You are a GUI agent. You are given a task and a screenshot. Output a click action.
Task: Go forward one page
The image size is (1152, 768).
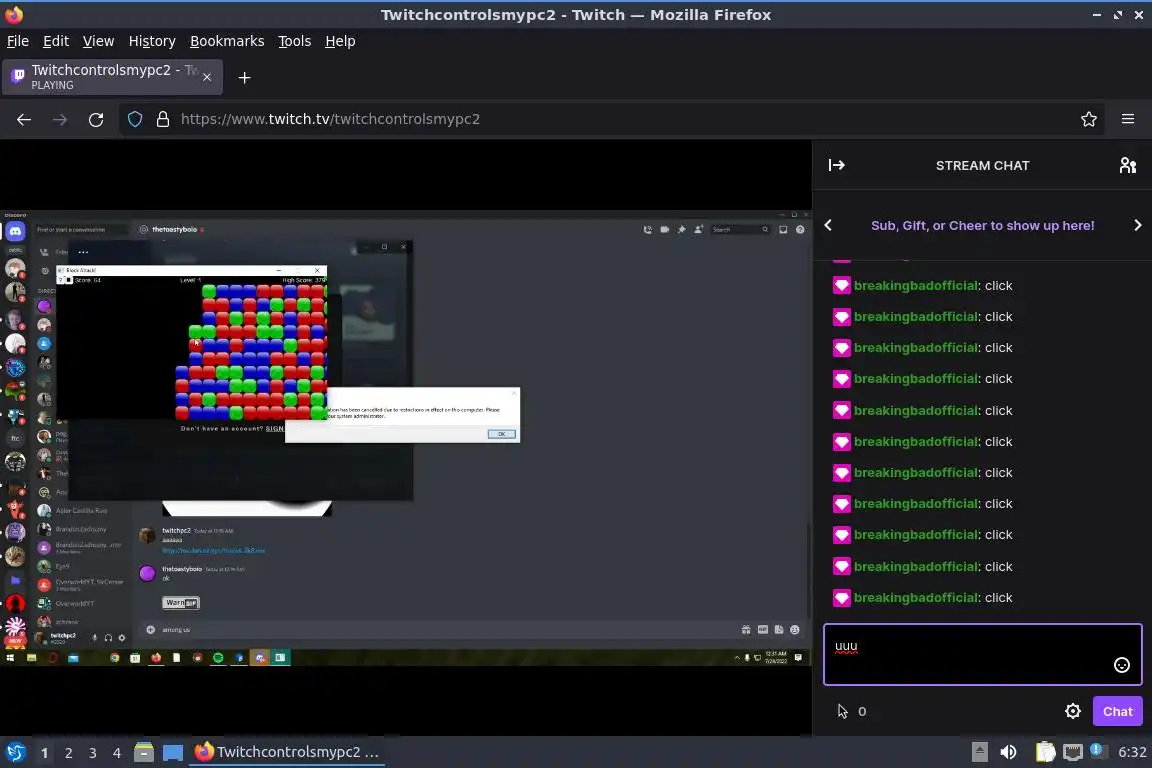tap(60, 119)
